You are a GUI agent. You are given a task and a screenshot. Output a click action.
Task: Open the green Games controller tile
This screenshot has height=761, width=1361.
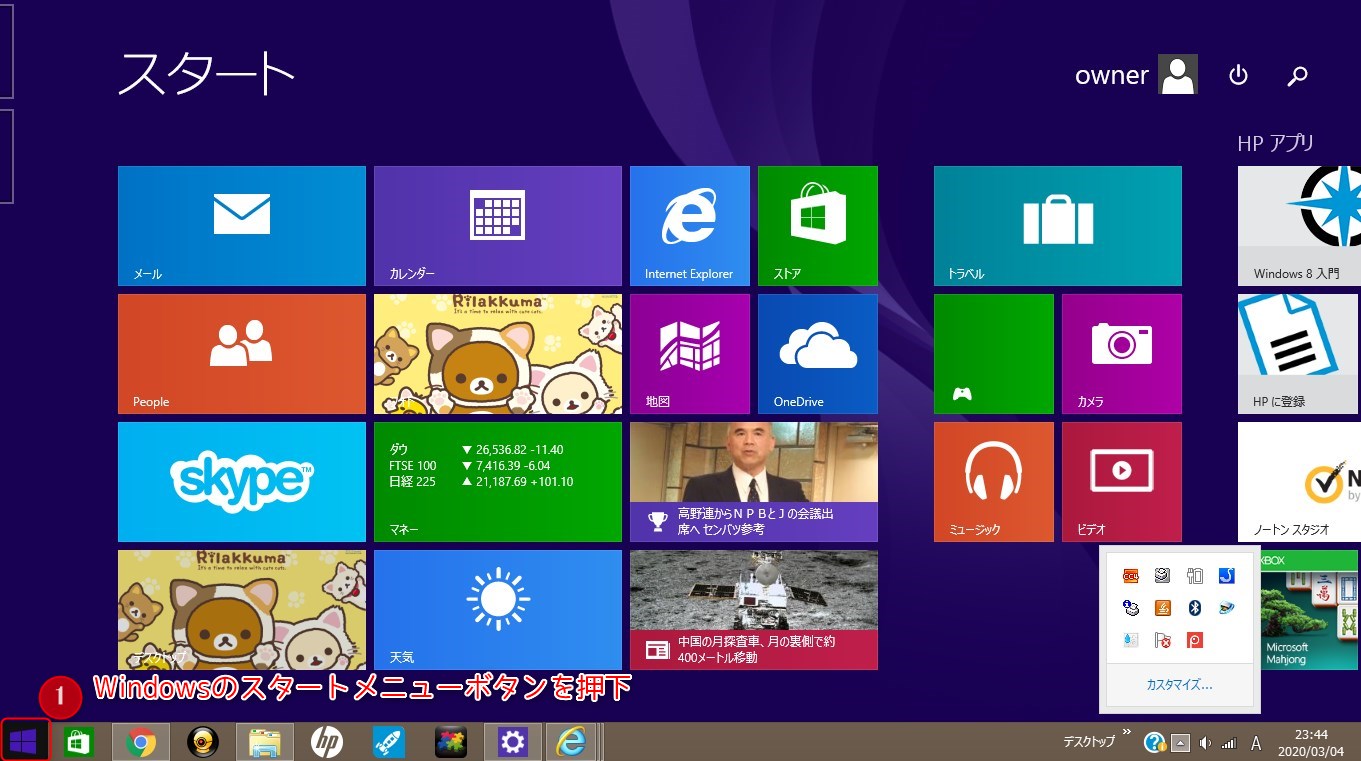click(x=994, y=354)
